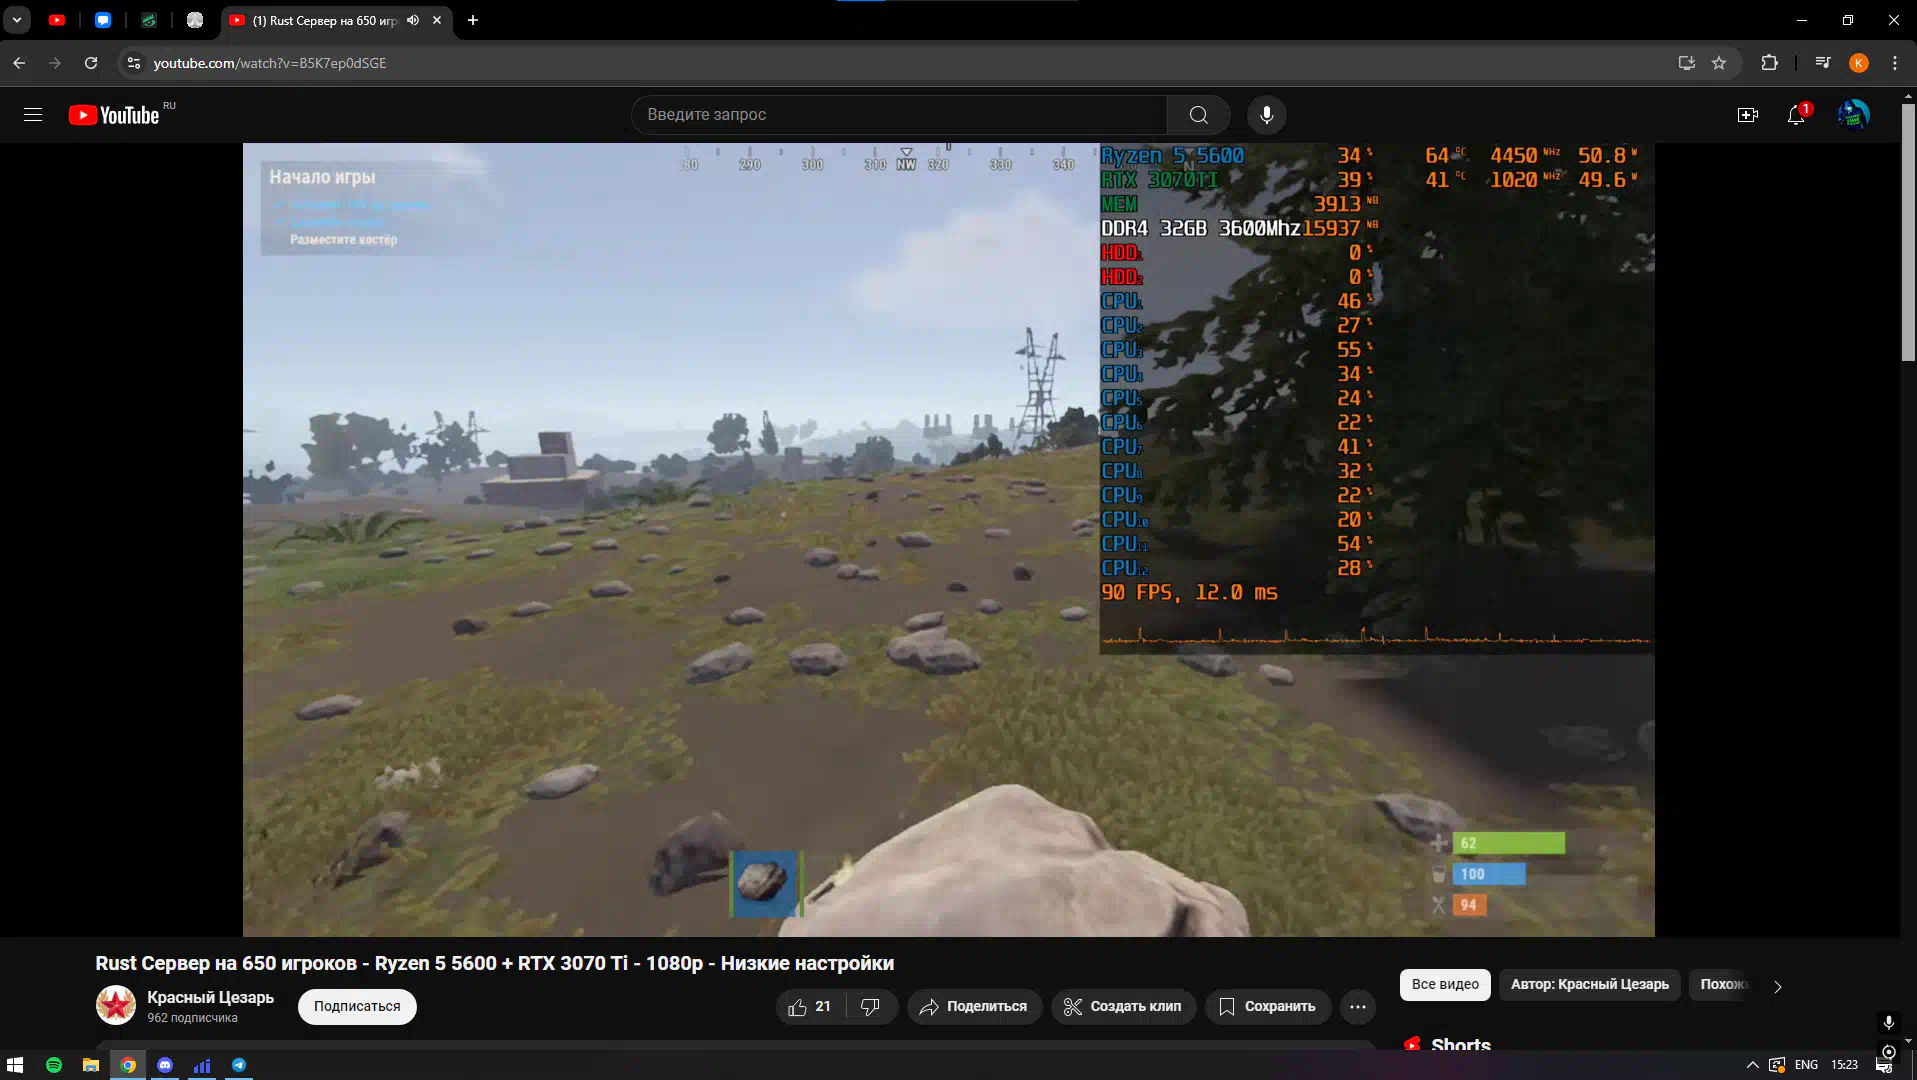Select the 'Автор: Красный Цезарь' chip
Viewport: 1917px width, 1080px height.
pyautogui.click(x=1590, y=985)
